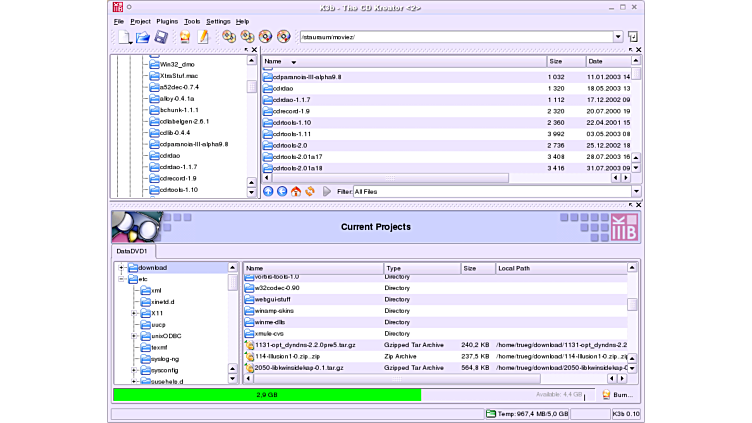Click into the /staumsum/moviez/ path field

pos(457,37)
